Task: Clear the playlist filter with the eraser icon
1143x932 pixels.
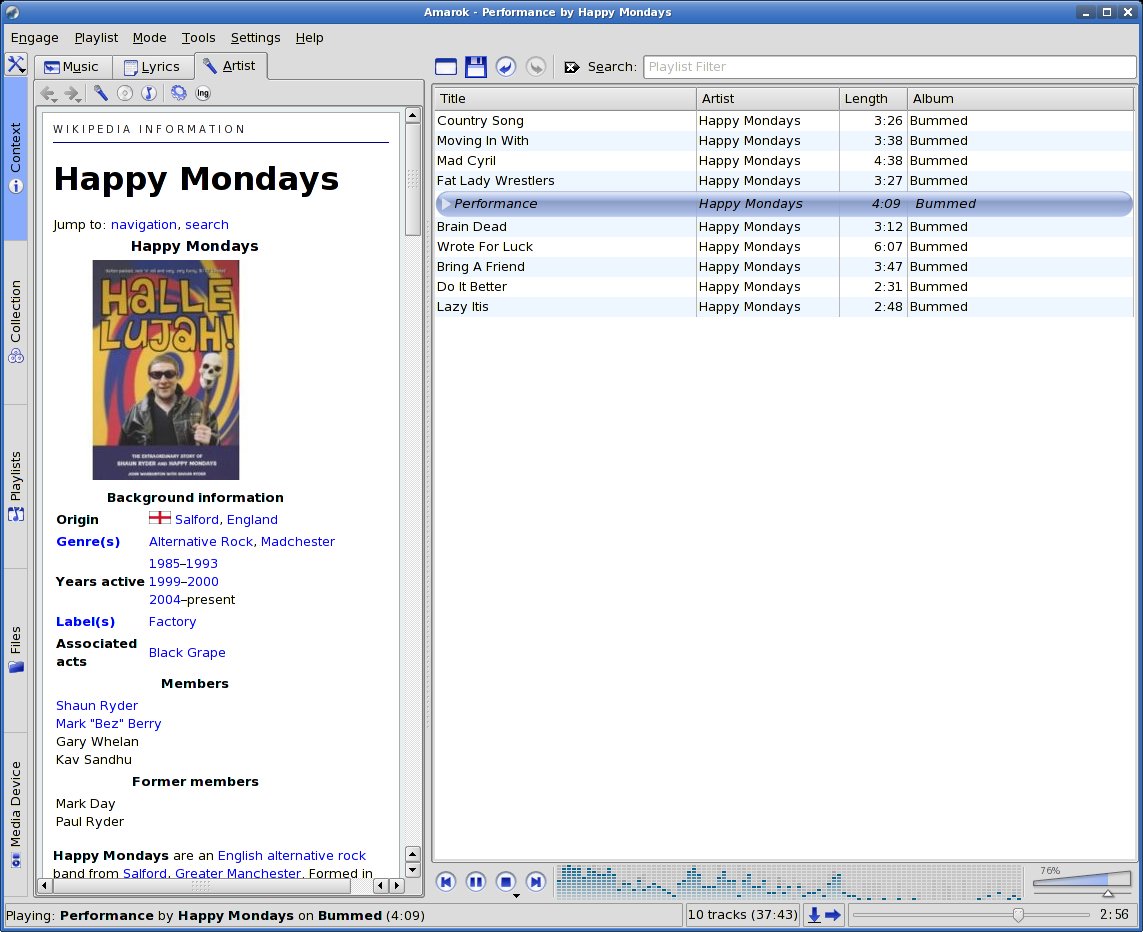Action: point(572,67)
